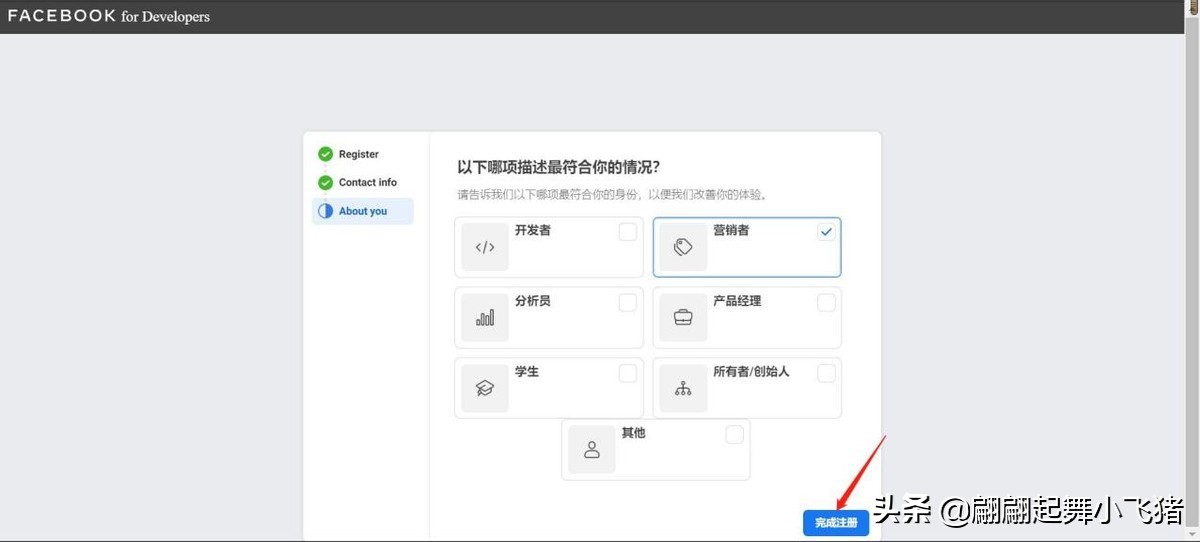Click the heading 以下哪项描述最符合你的情况？

559,166
